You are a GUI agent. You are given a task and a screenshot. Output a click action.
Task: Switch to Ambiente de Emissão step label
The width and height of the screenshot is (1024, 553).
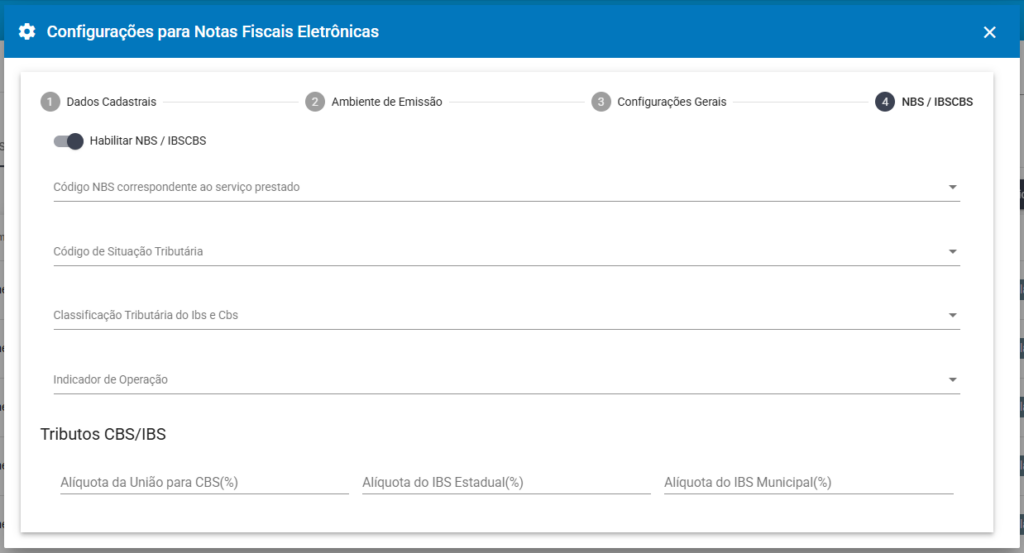coord(388,102)
